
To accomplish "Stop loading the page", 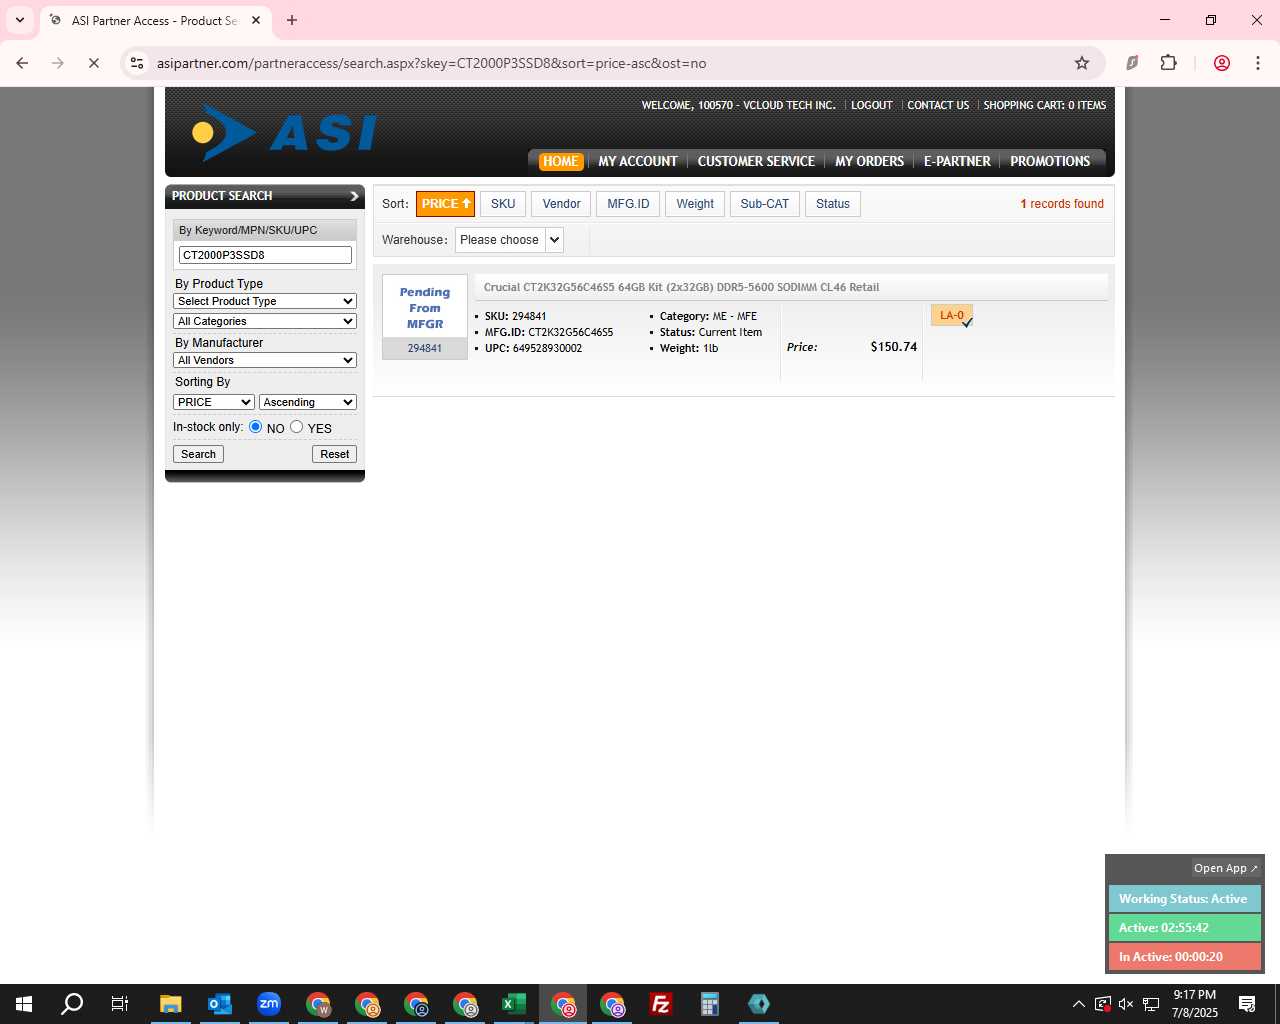I will click(94, 63).
